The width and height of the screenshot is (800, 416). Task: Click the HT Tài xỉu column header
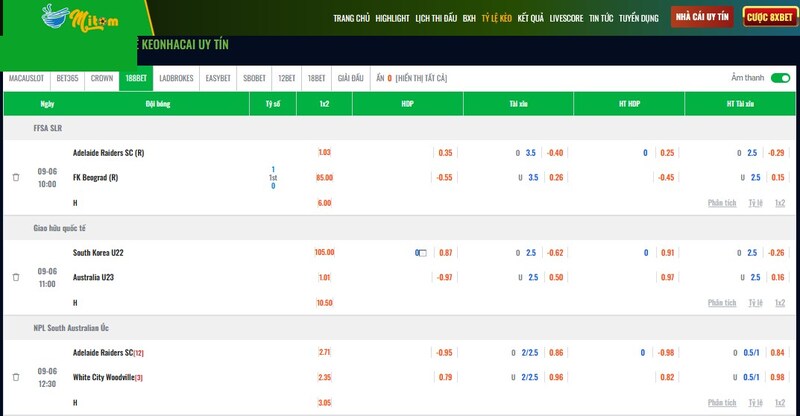coord(740,104)
